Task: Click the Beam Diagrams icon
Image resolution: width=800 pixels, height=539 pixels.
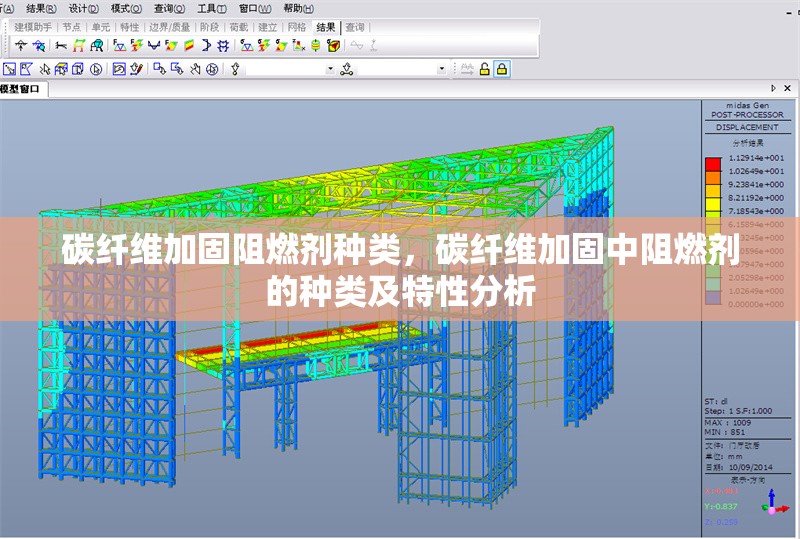Action: click(154, 46)
